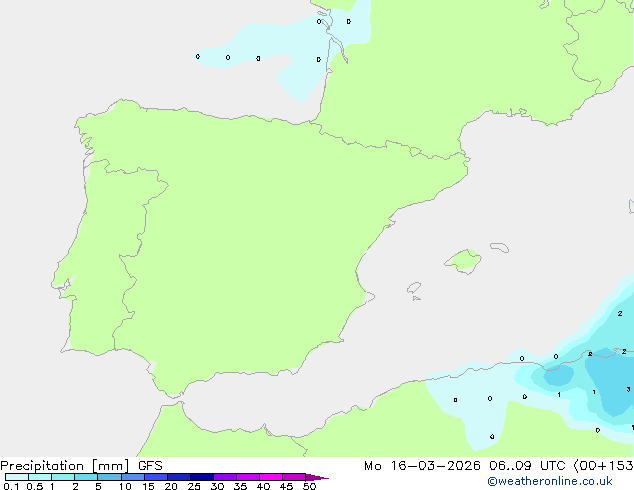Click the over-50 arrow at legend end
Viewport: 634px width, 490px height.
point(317,477)
